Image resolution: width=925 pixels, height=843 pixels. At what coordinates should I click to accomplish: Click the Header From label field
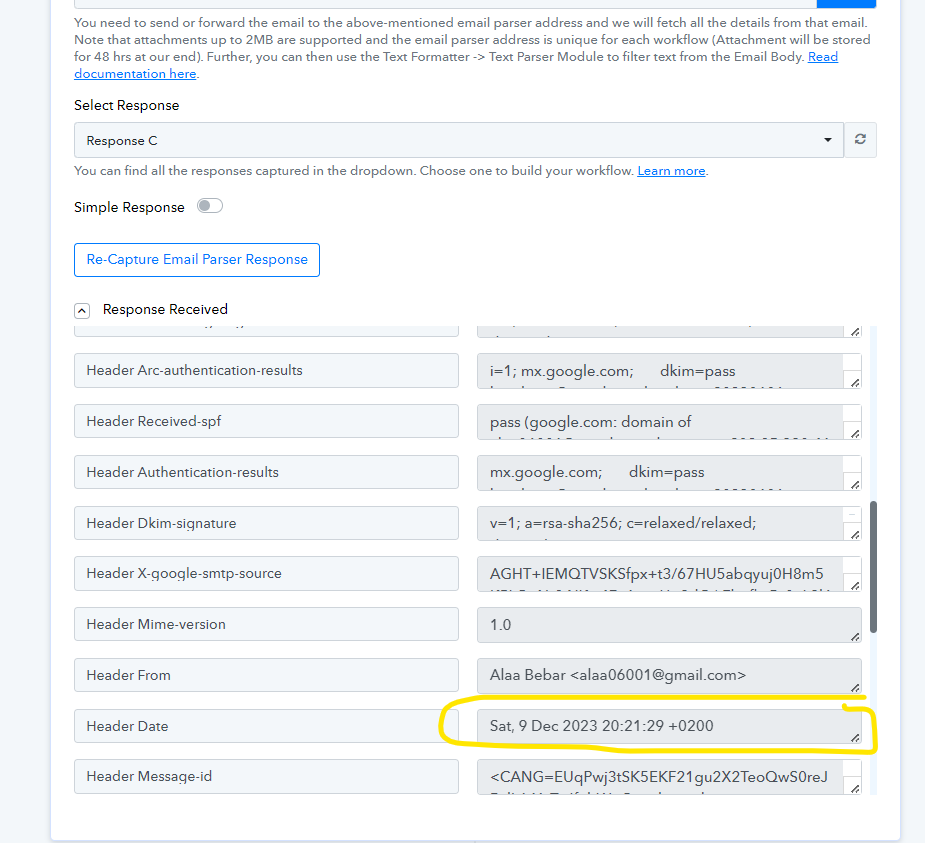point(266,675)
